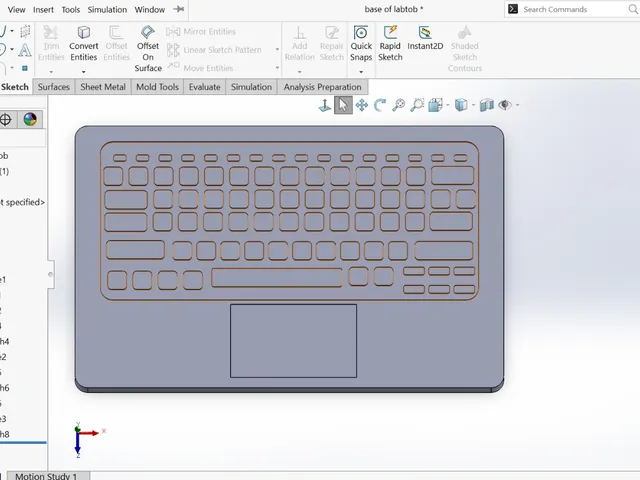Toggle Shaded Sketch Contours

(464, 49)
